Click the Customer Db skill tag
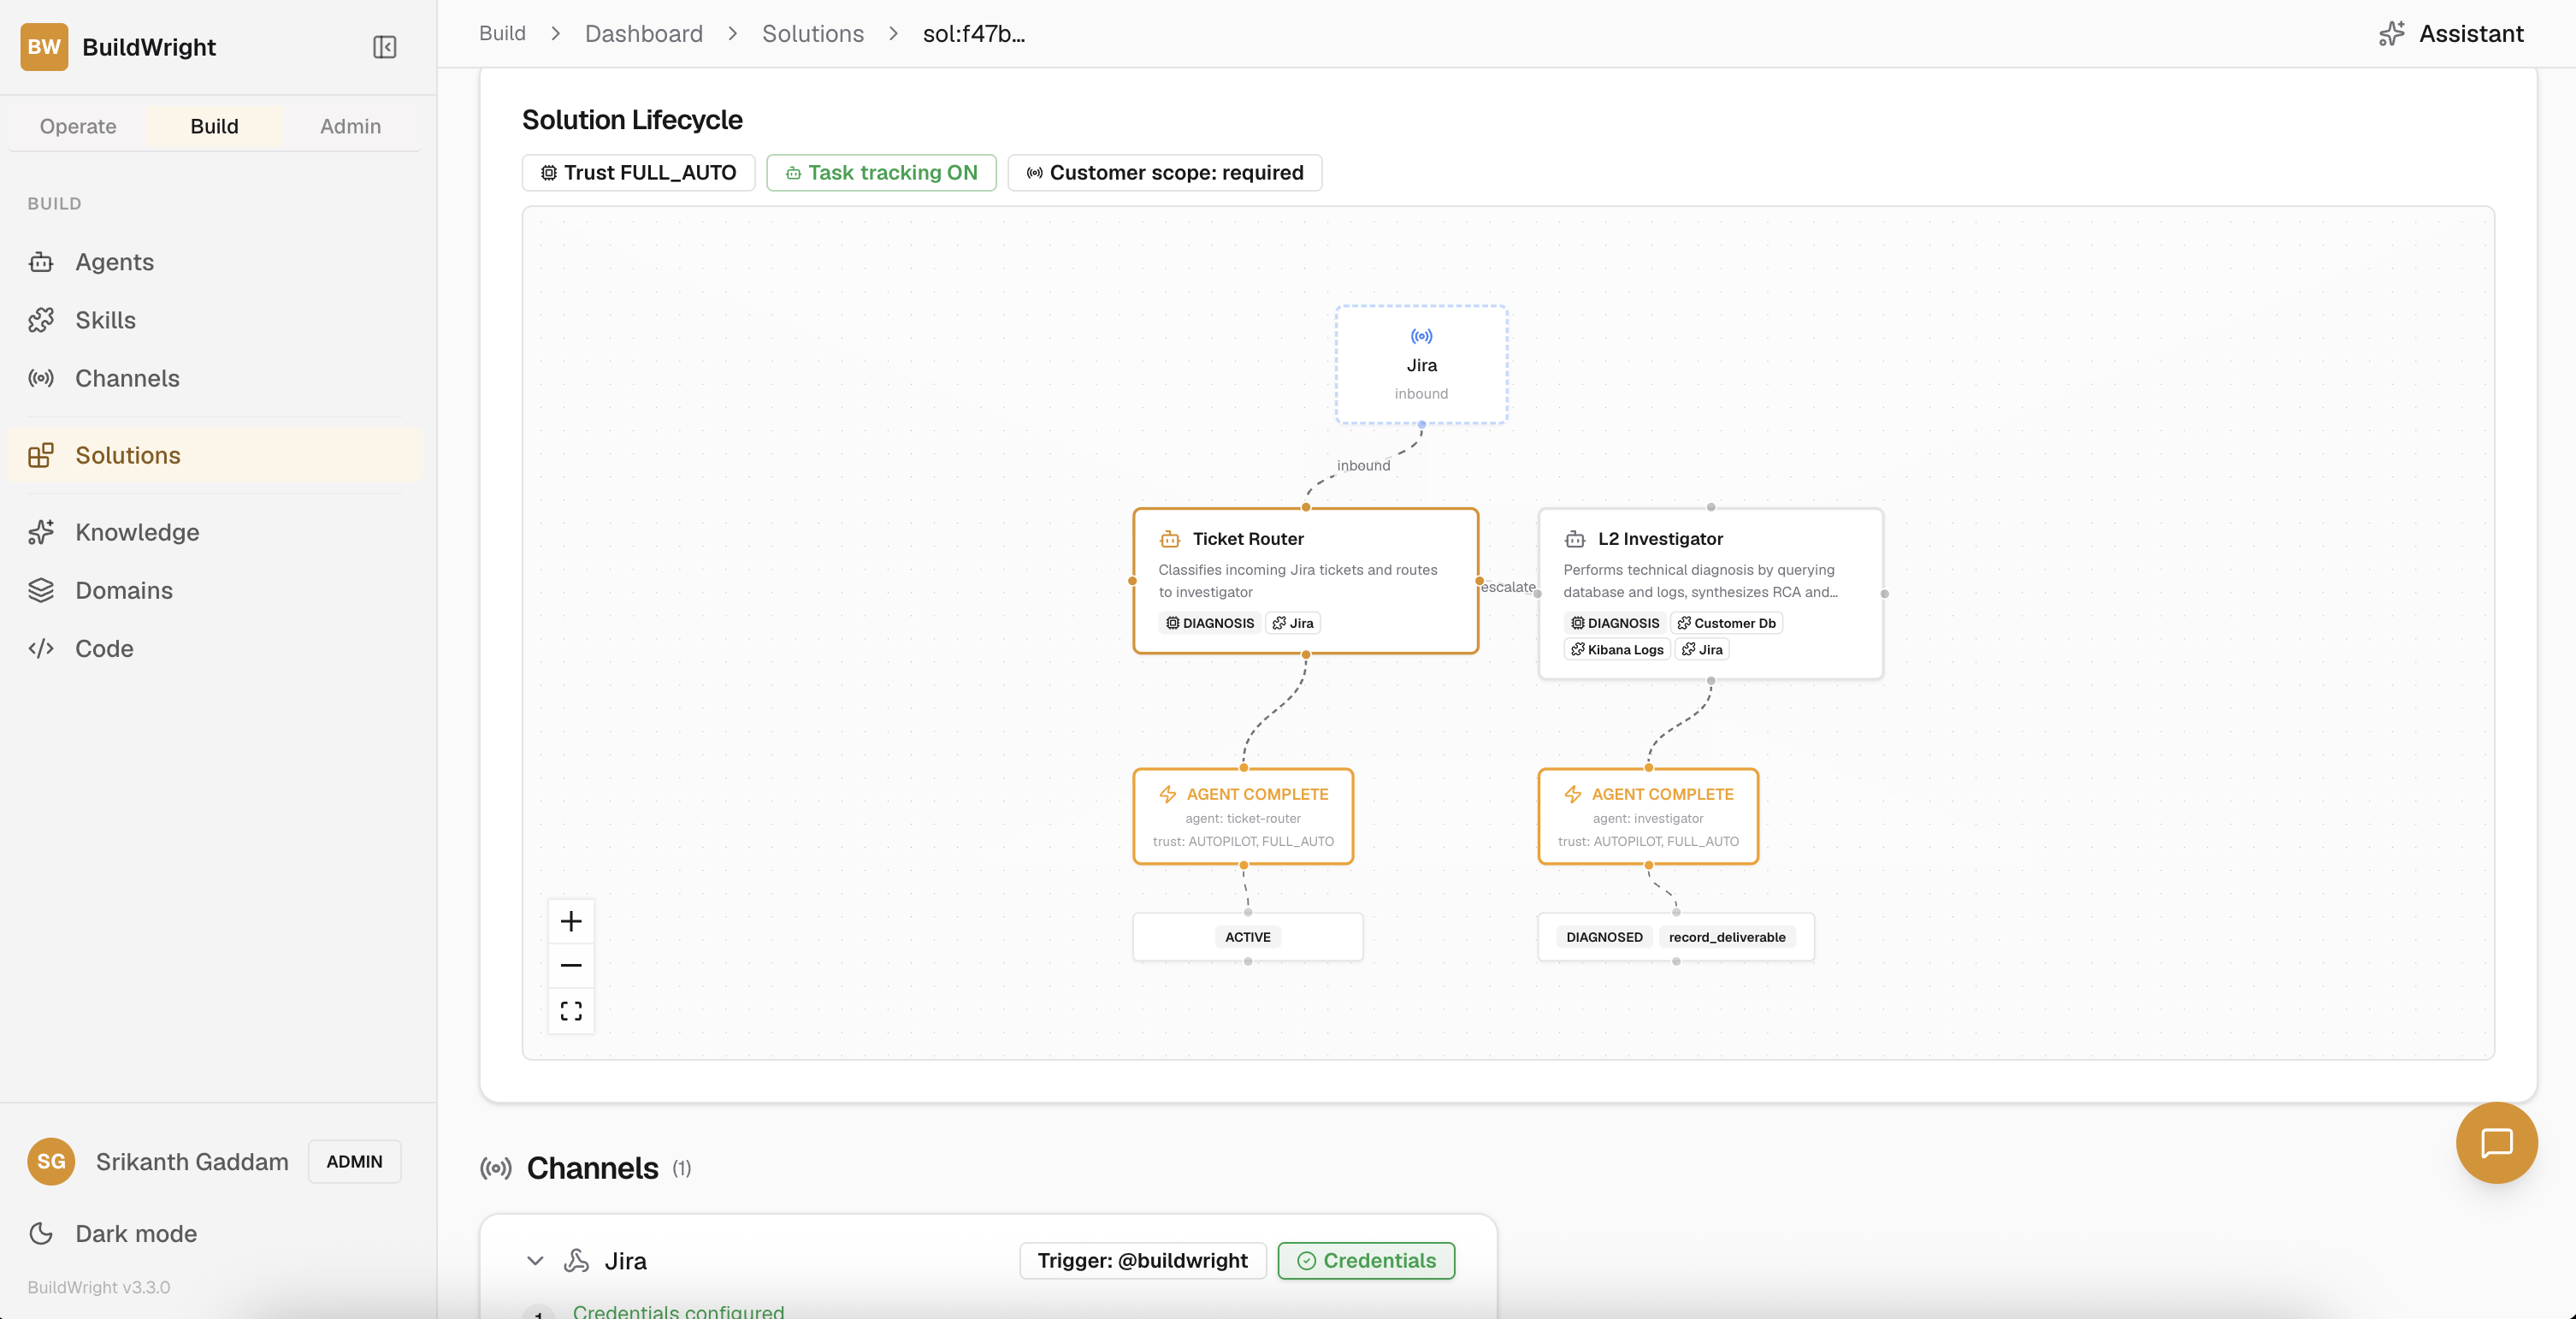 1727,623
